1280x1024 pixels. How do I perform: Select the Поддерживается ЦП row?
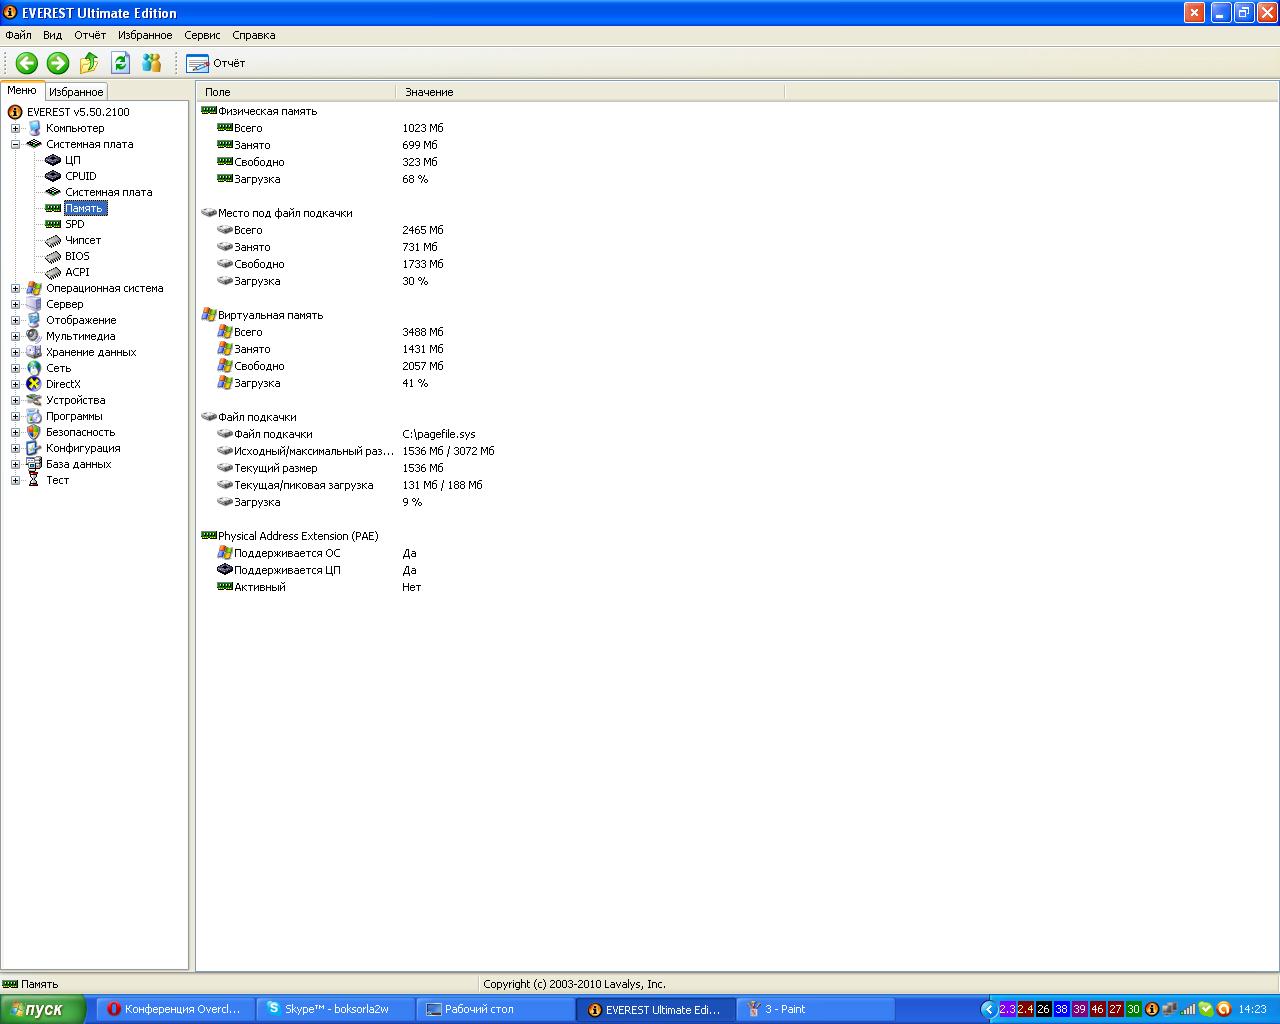tap(287, 570)
